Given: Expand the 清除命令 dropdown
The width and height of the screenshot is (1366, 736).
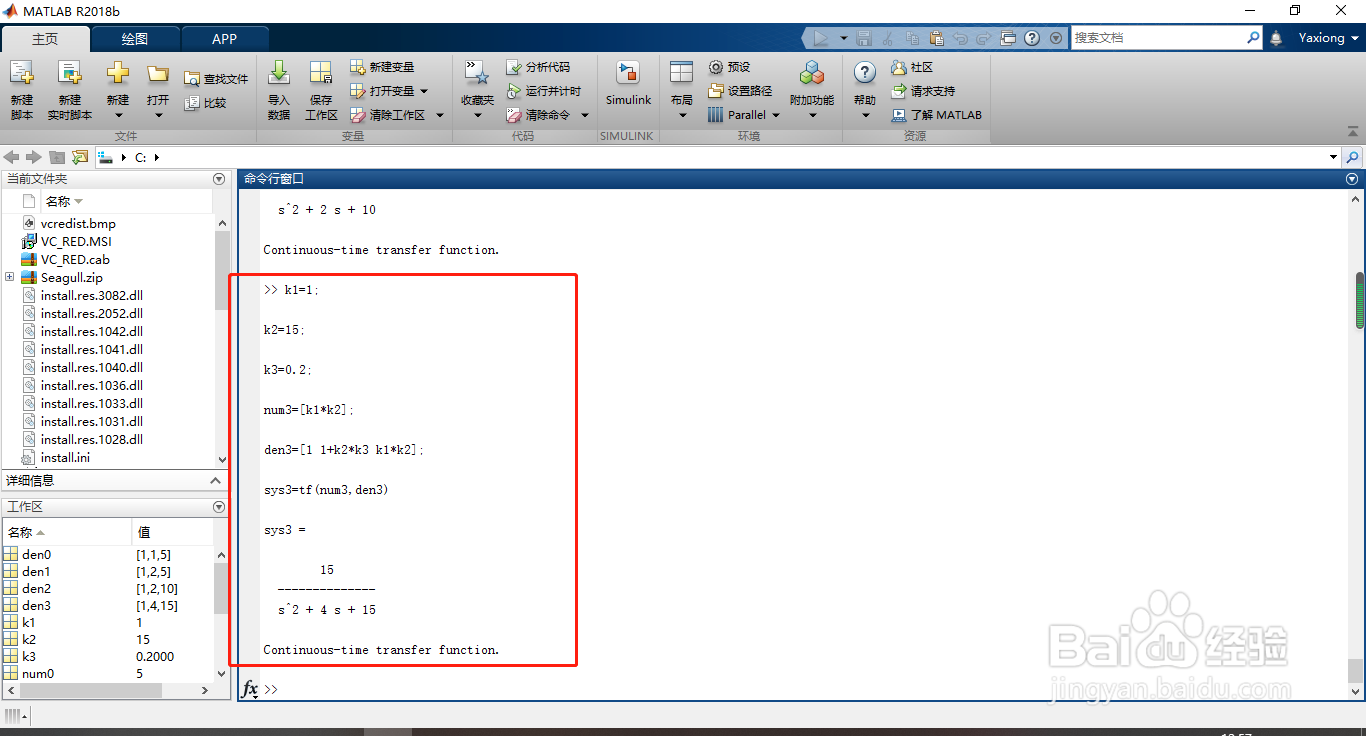Looking at the screenshot, I should 585,115.
